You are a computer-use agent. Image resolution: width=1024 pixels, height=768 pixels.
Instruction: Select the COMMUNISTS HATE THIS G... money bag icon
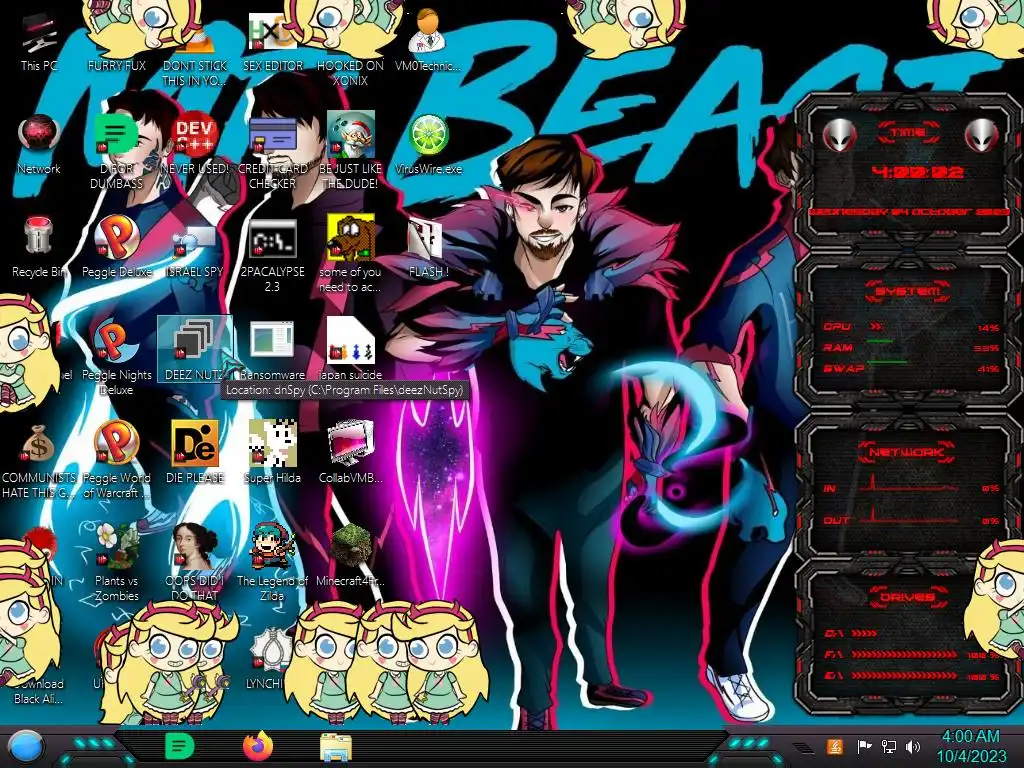coord(39,461)
